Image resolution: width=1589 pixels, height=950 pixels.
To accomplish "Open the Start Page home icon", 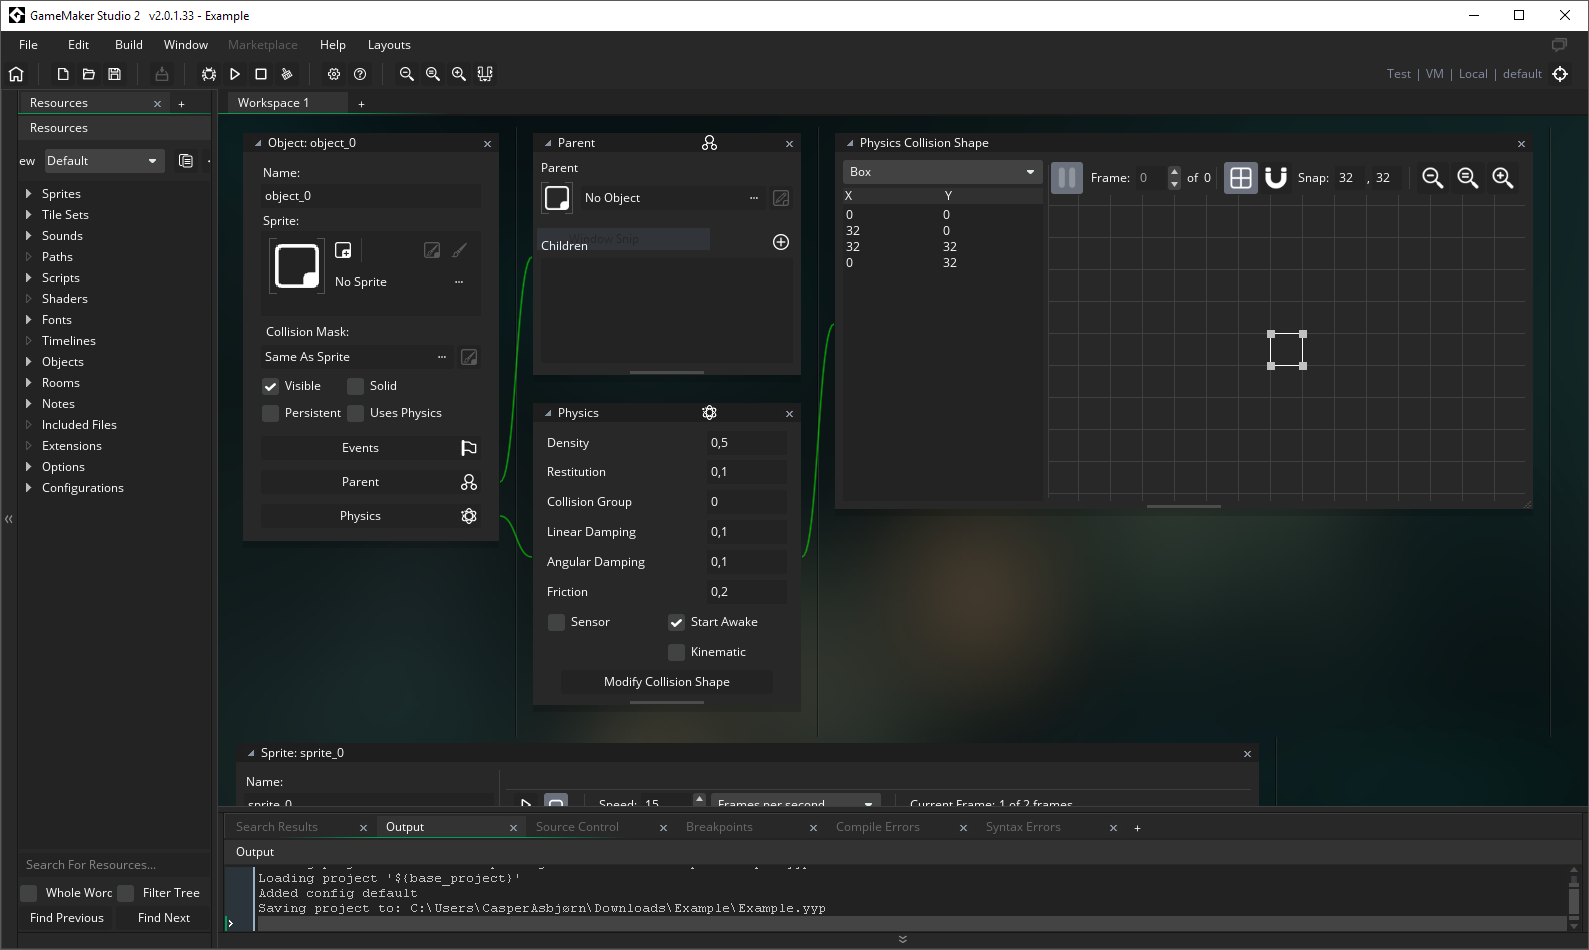I will pos(16,74).
